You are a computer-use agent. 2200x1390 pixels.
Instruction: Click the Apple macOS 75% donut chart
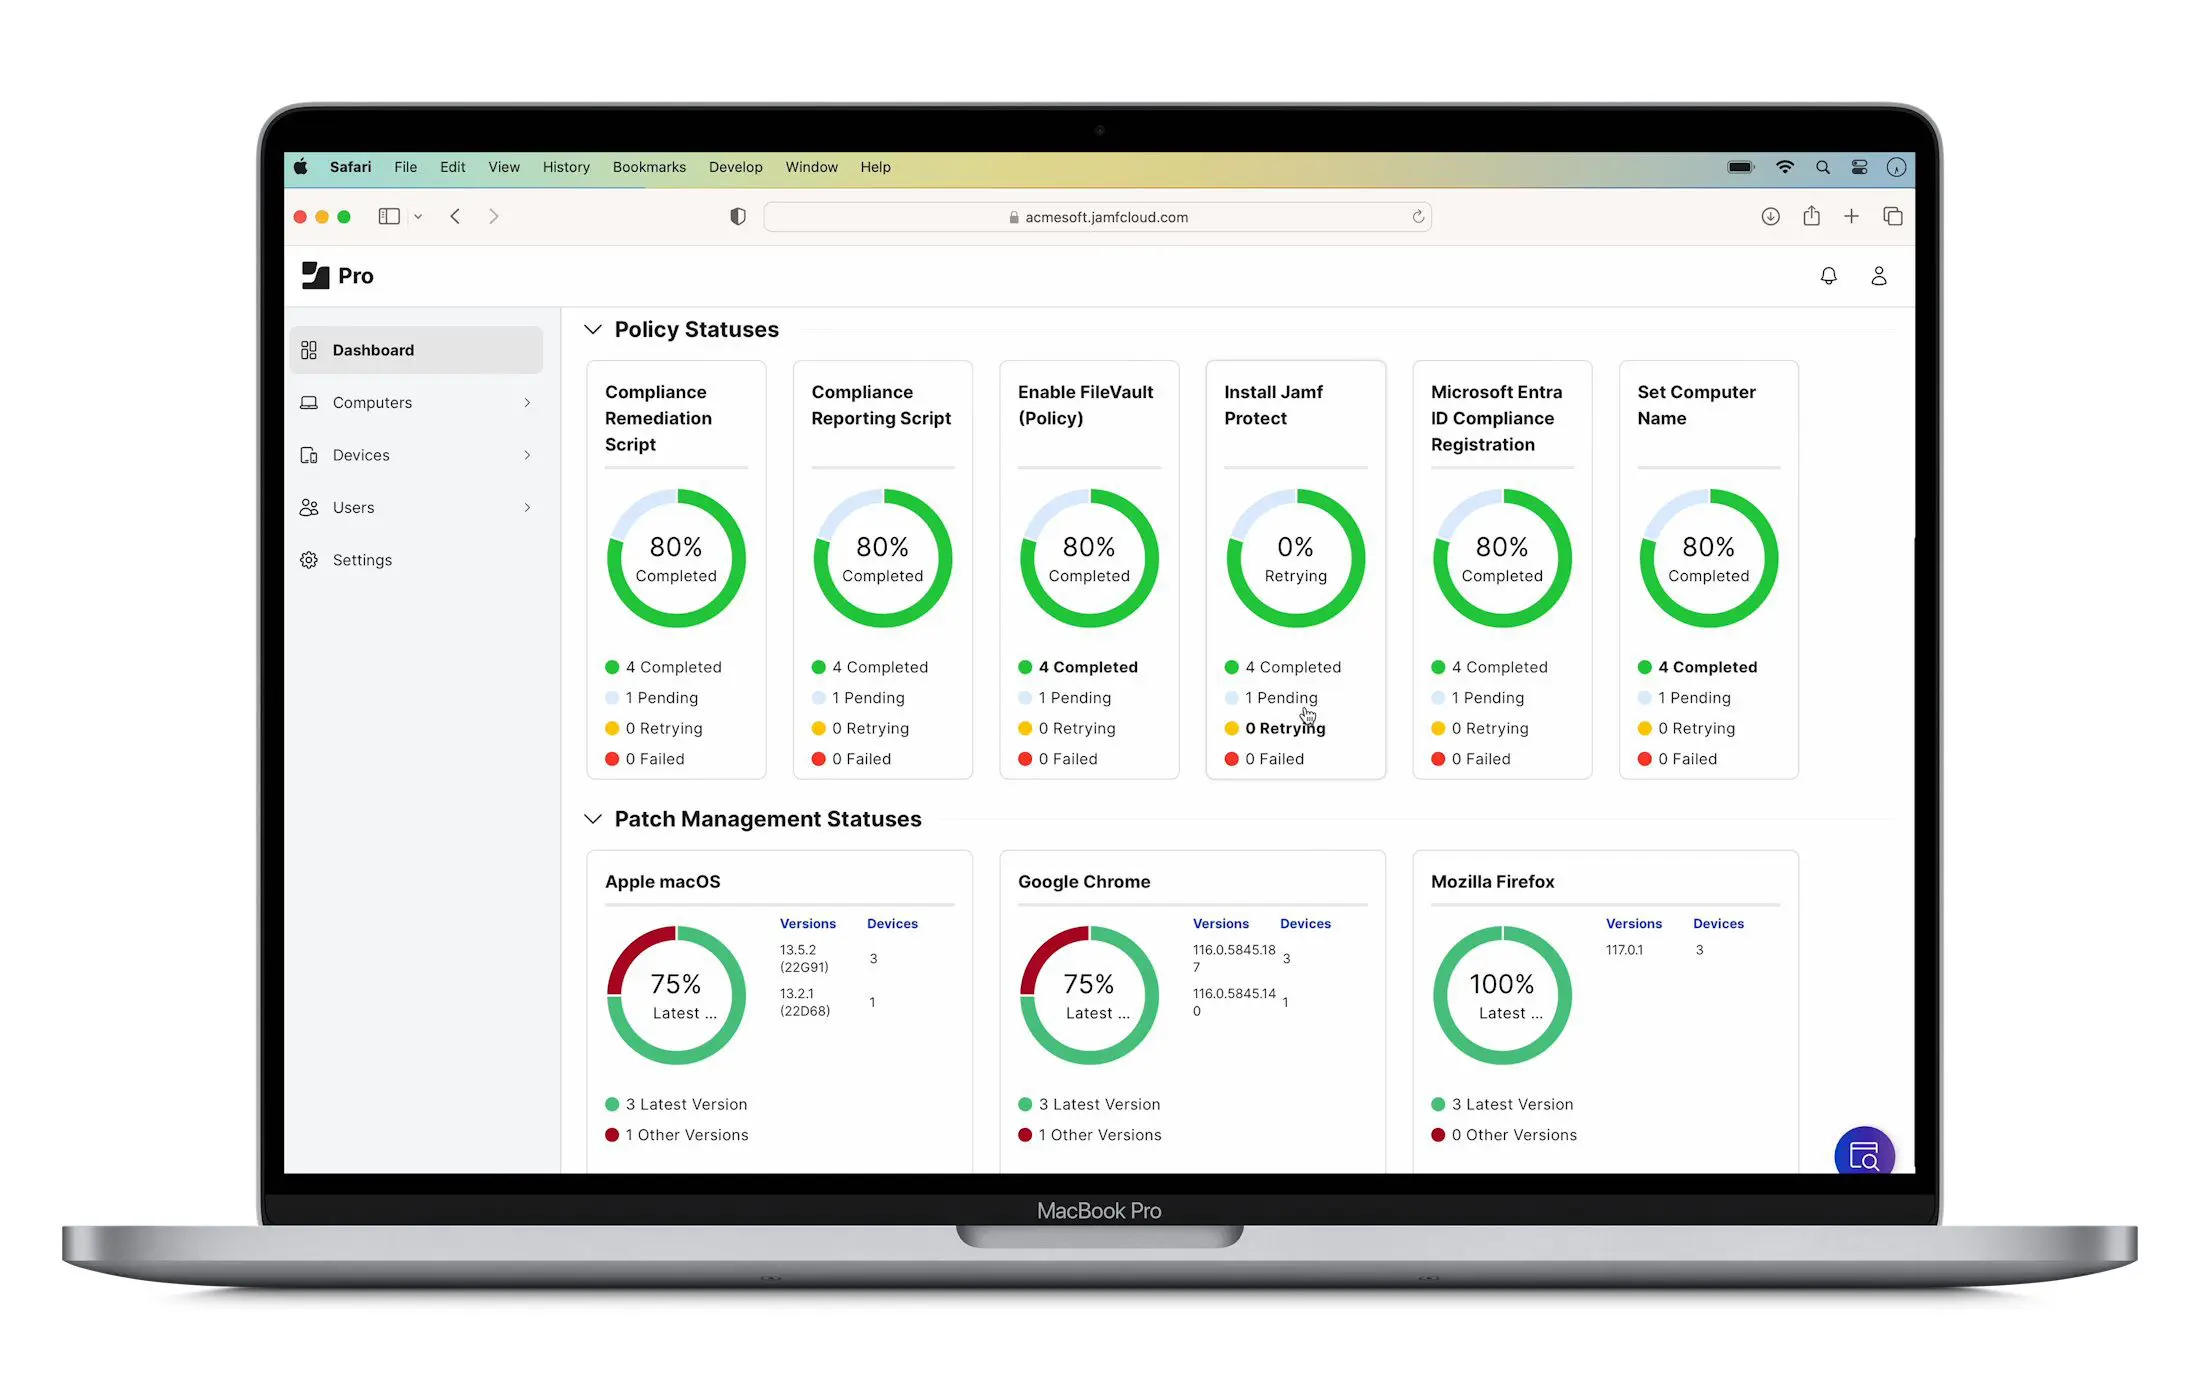click(x=676, y=995)
